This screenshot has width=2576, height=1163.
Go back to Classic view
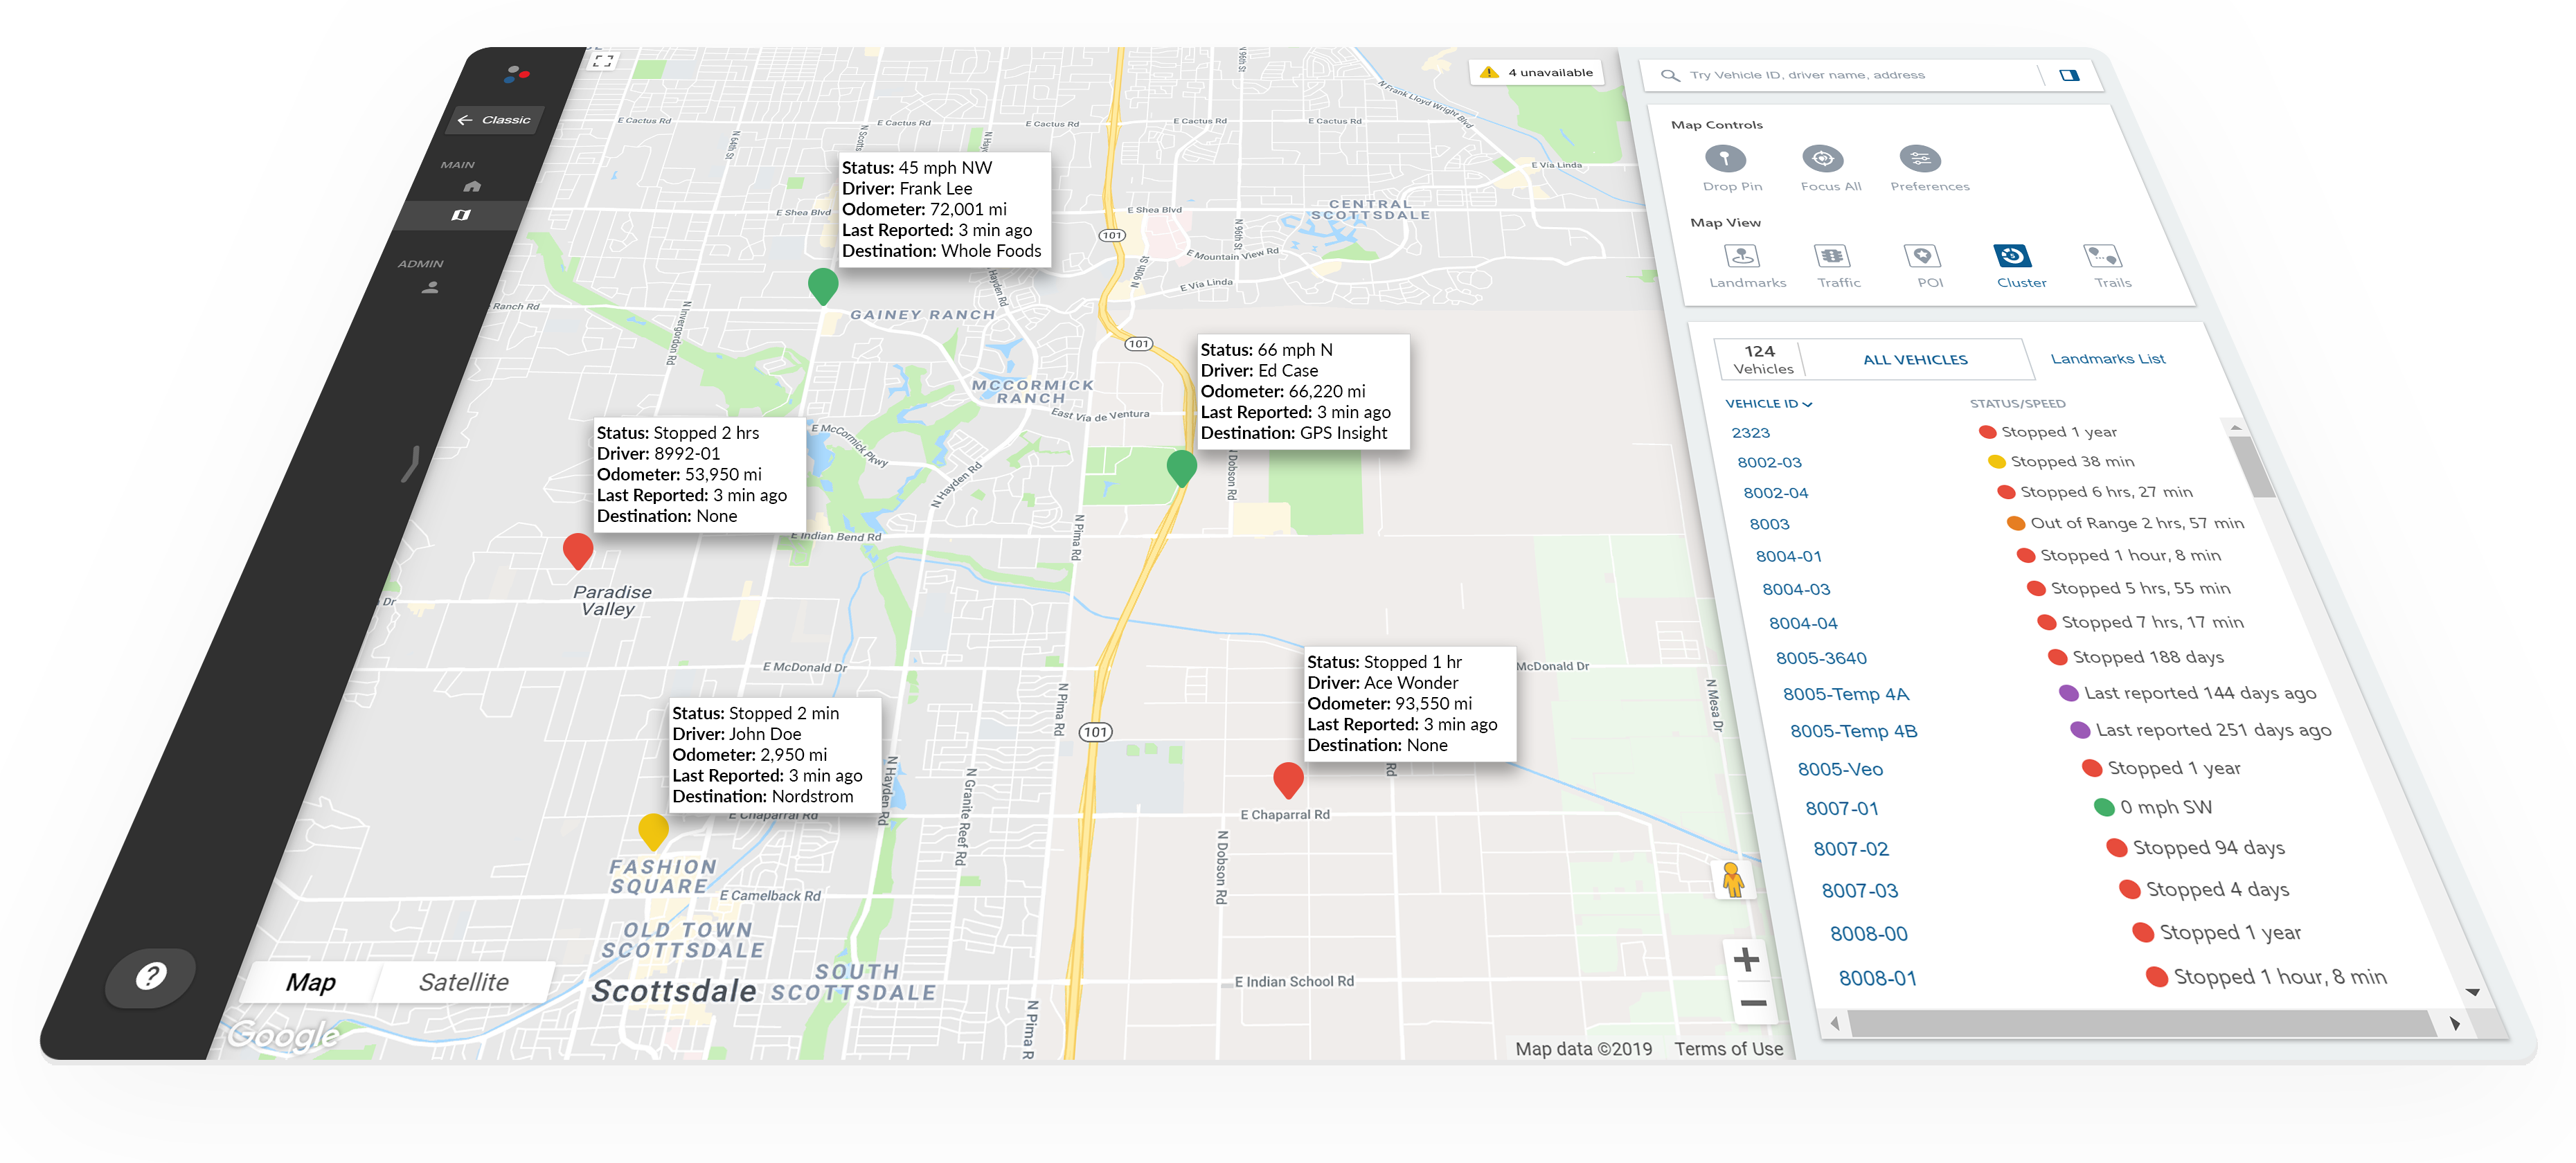pos(495,120)
